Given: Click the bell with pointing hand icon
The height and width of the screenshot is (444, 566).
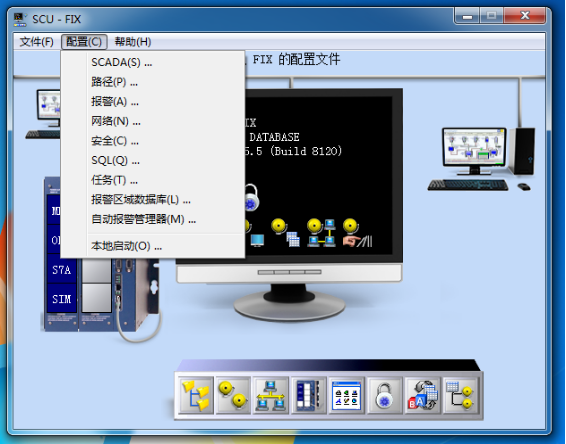Looking at the screenshot, I should (357, 232).
